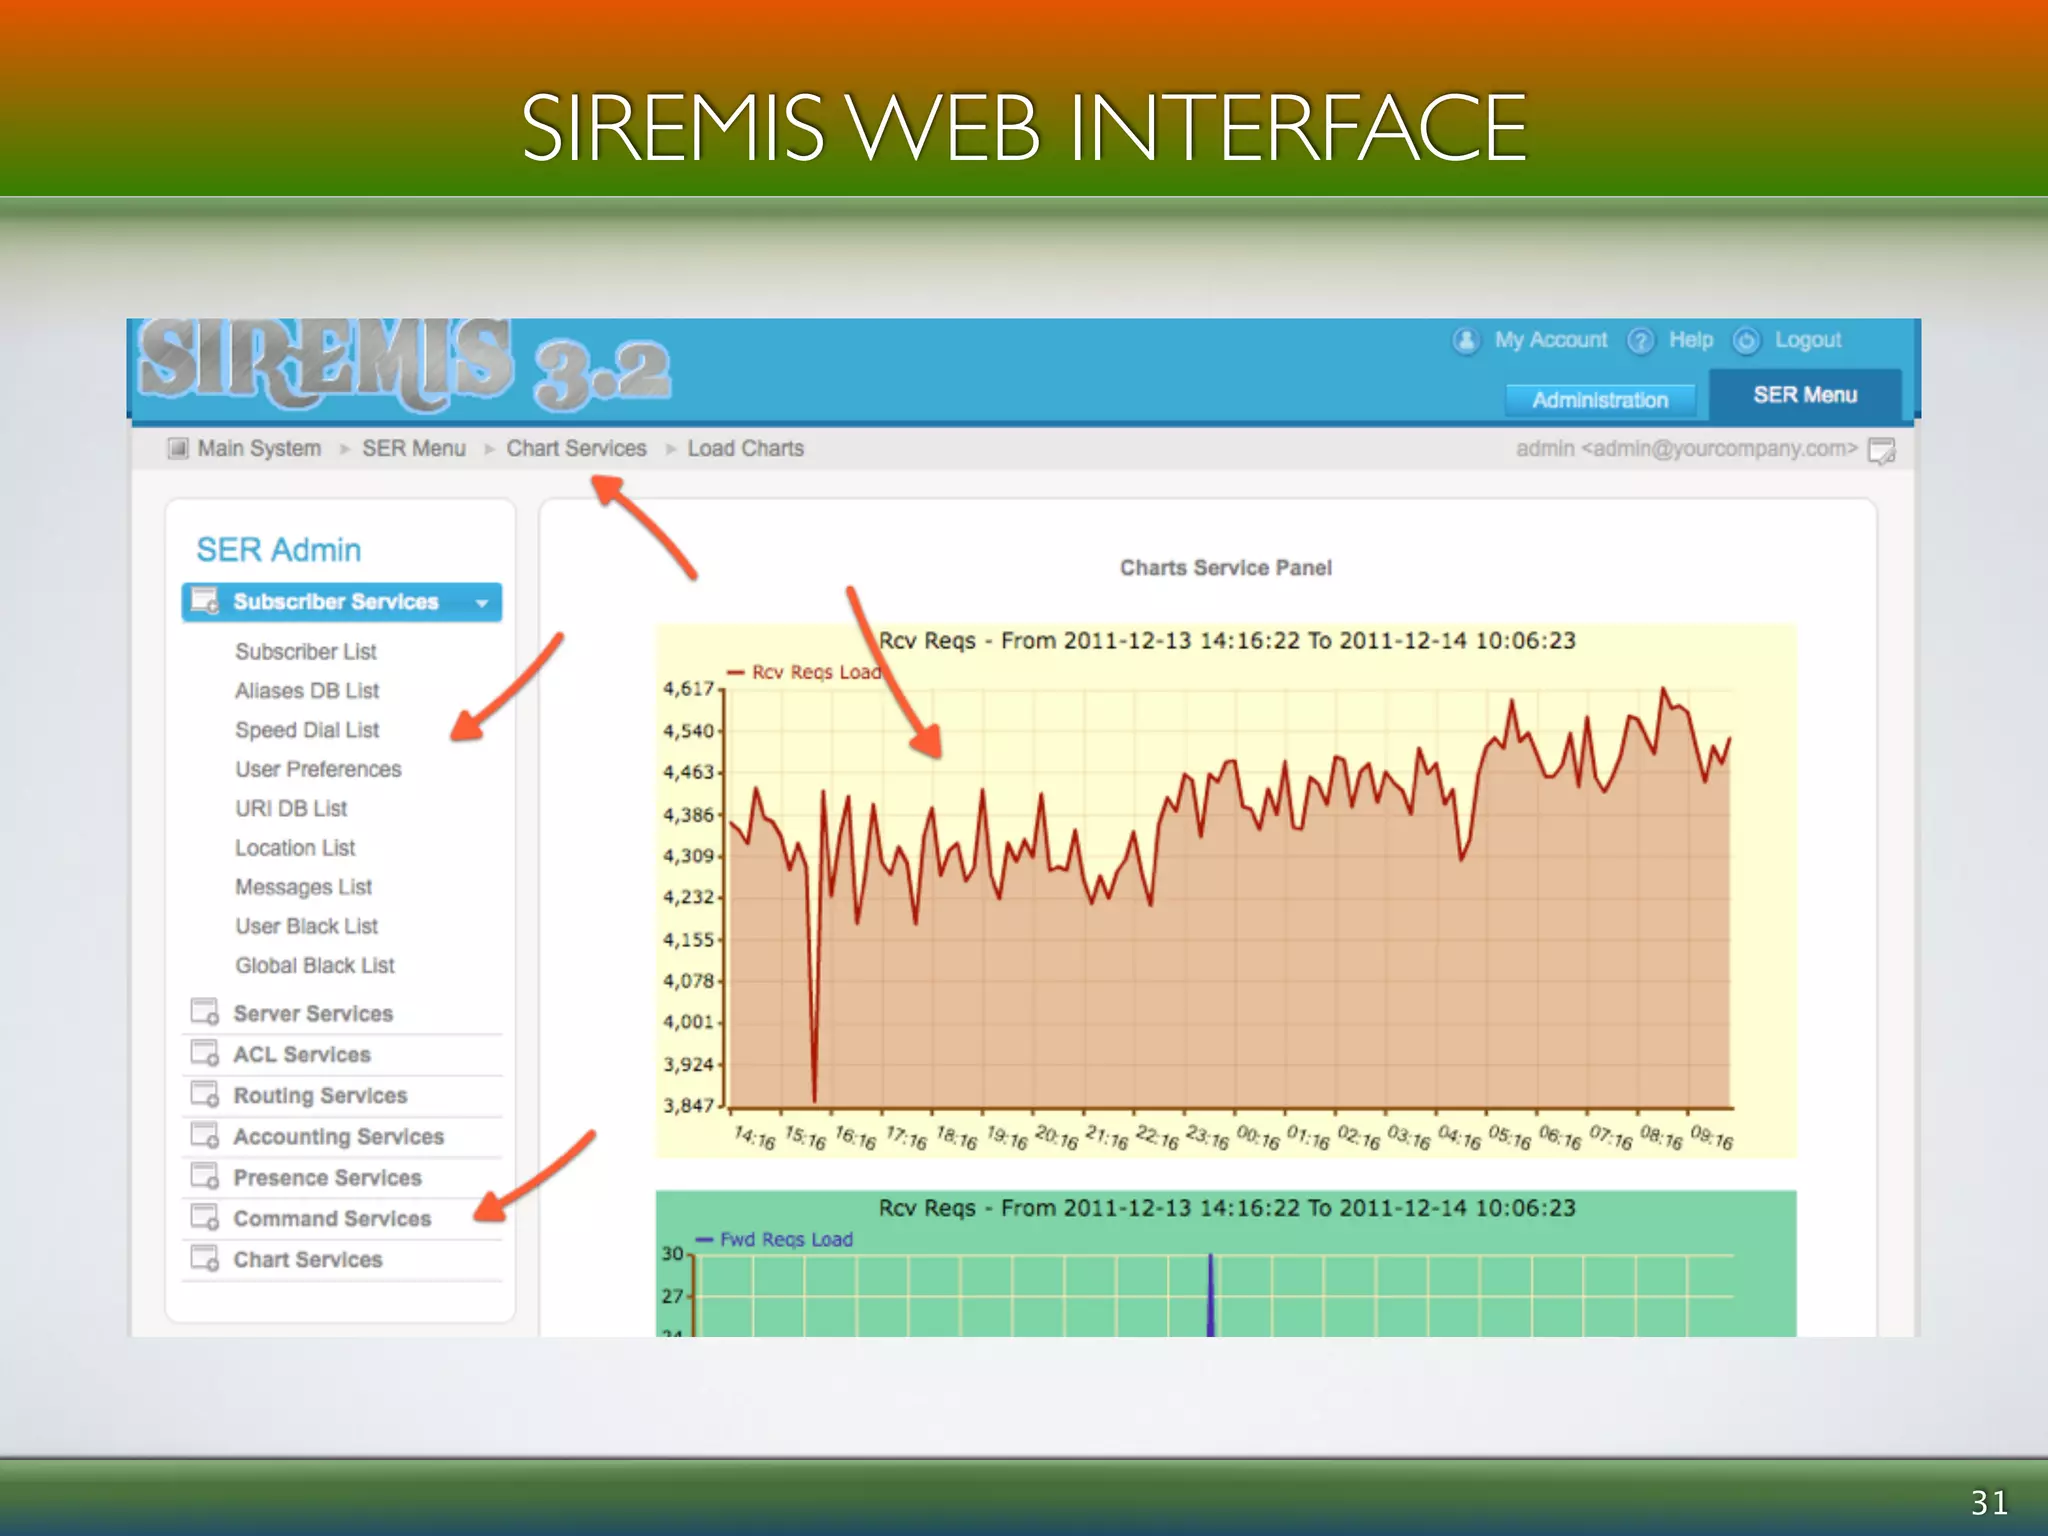Click the Logout power icon
This screenshot has height=1536, width=2048.
(x=1746, y=341)
